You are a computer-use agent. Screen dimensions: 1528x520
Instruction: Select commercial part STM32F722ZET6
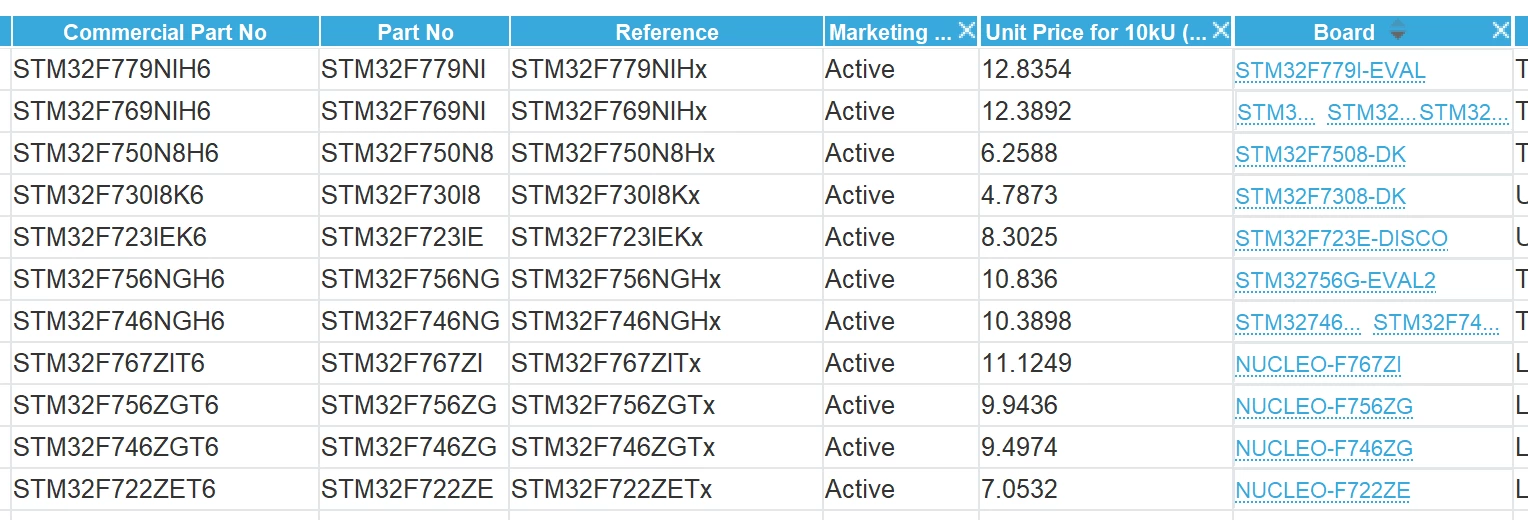[114, 490]
